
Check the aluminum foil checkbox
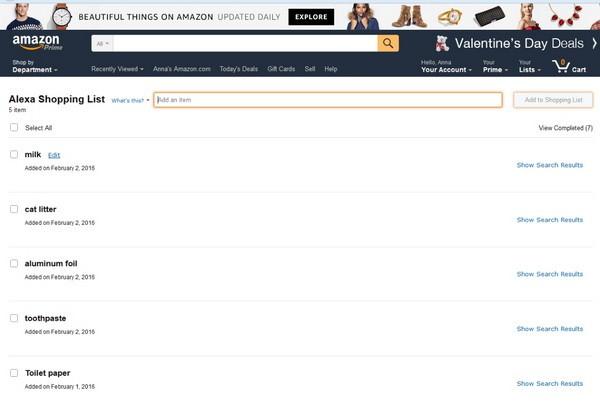[x=14, y=263]
